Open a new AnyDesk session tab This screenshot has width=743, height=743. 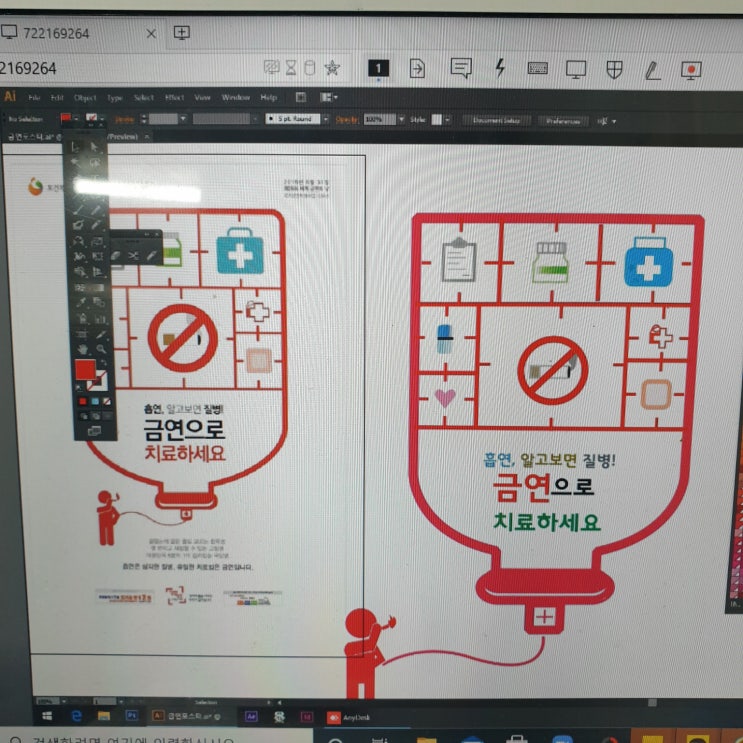click(x=181, y=33)
